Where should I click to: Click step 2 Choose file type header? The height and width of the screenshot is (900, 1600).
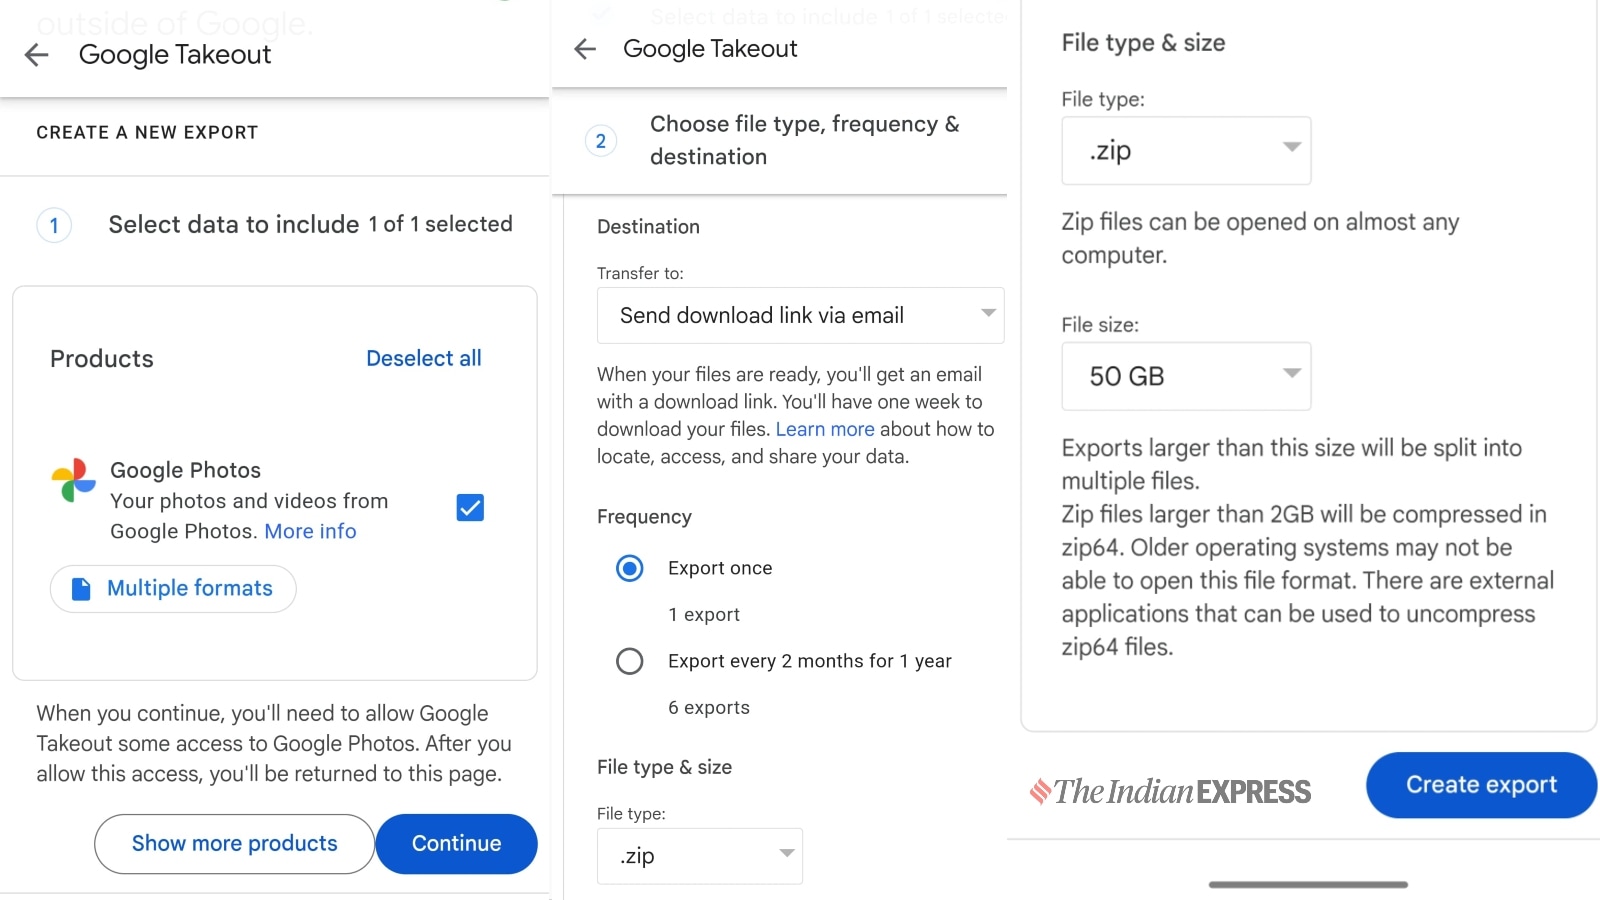click(x=805, y=140)
